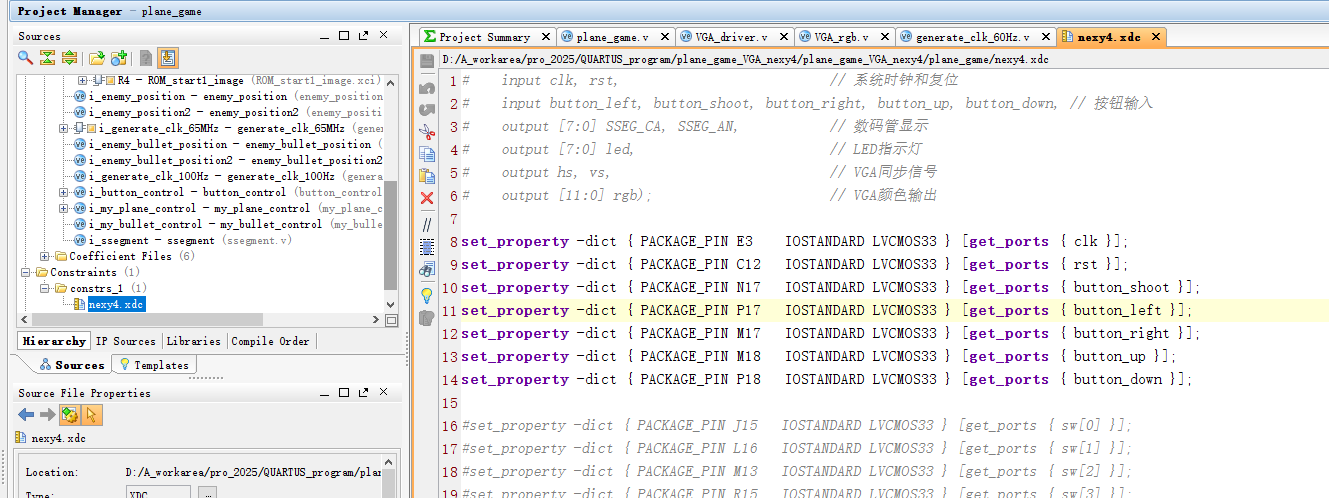The height and width of the screenshot is (498, 1329).
Task: Select i_my_bullet_control source
Action: pos(229,224)
